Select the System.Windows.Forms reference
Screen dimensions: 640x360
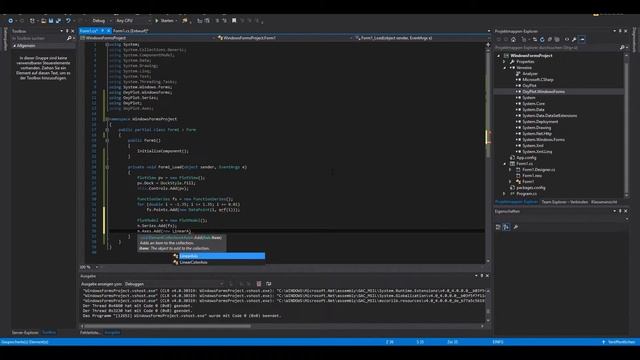[543, 140]
